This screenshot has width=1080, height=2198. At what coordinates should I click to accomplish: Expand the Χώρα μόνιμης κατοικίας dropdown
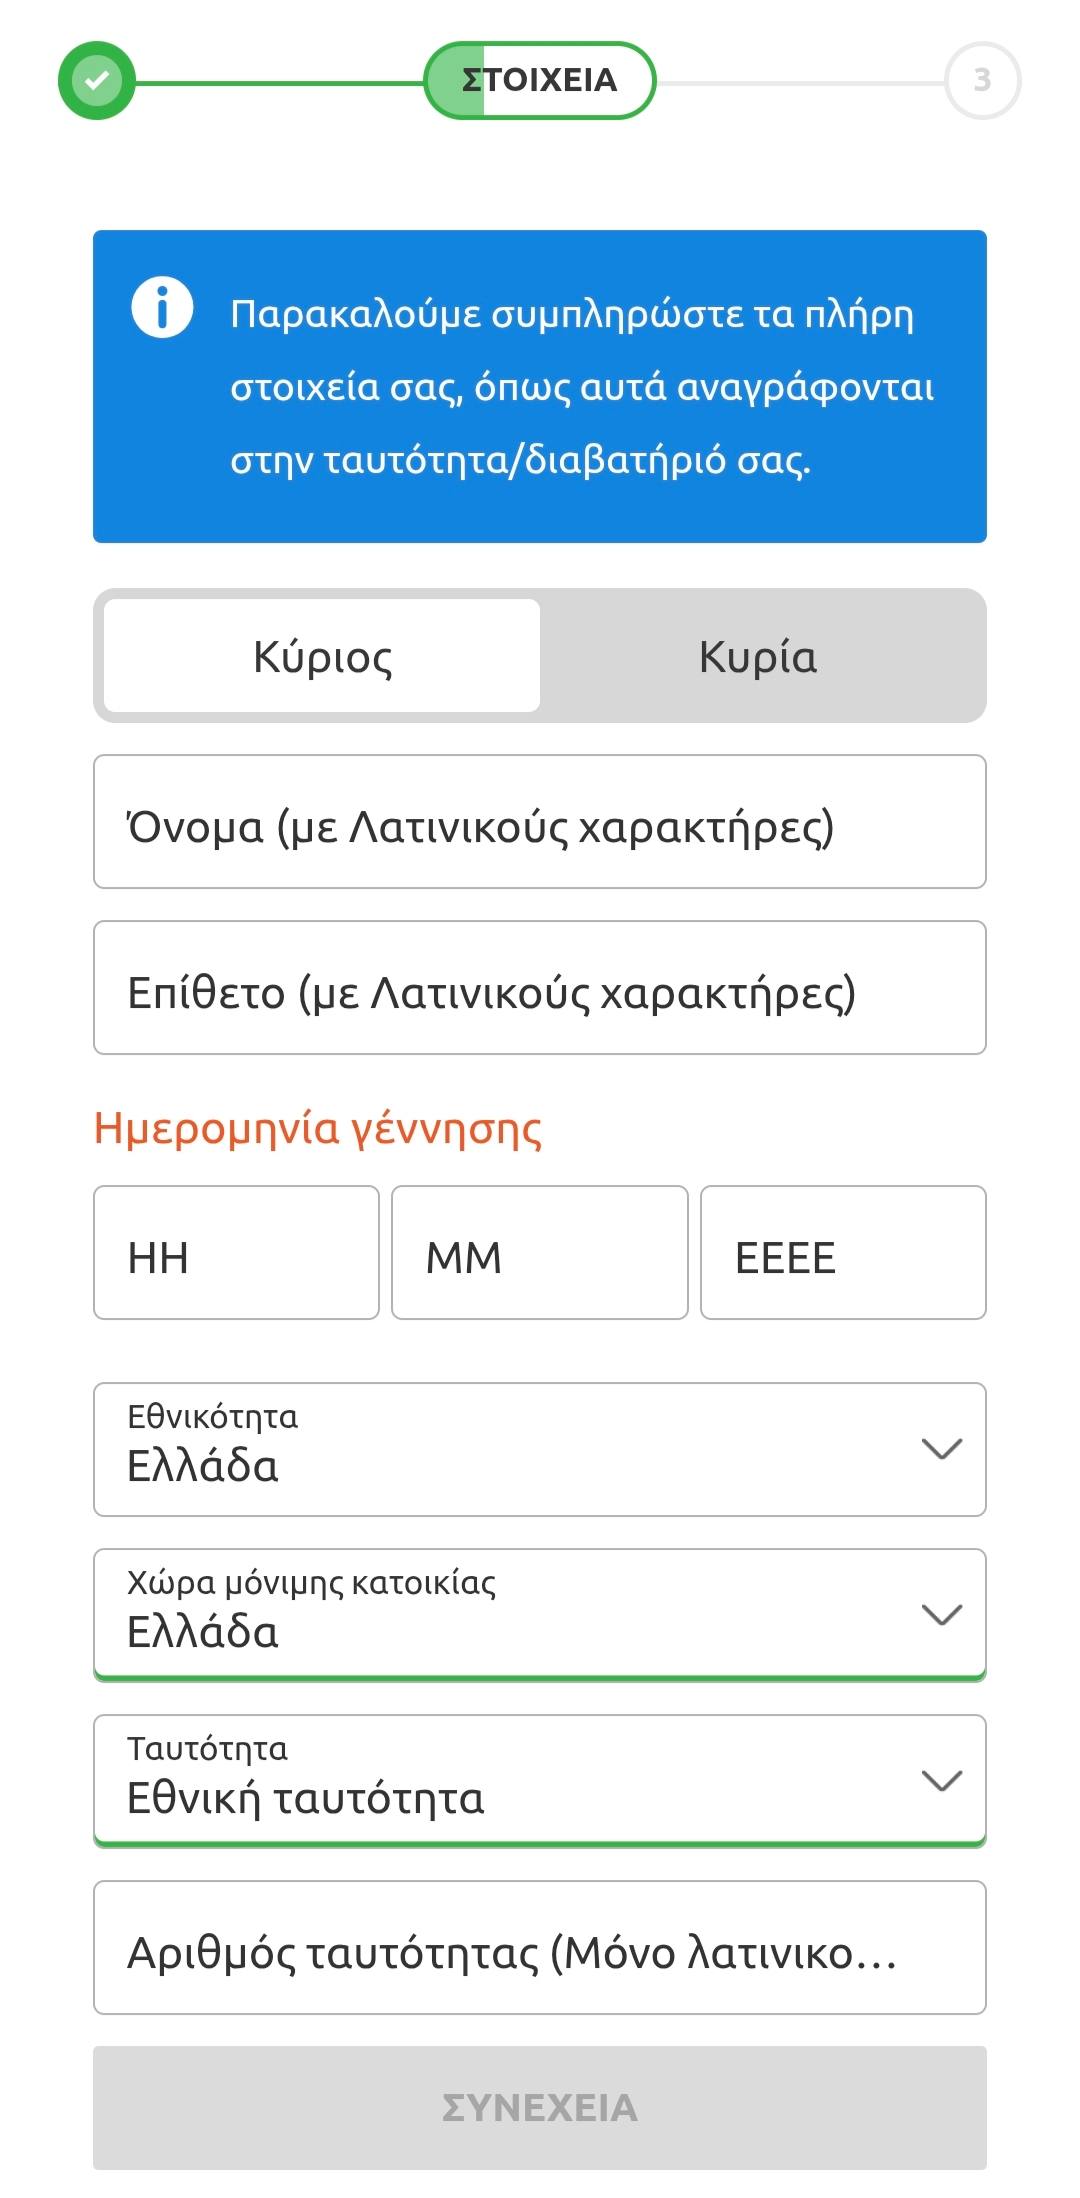(x=500, y=1615)
